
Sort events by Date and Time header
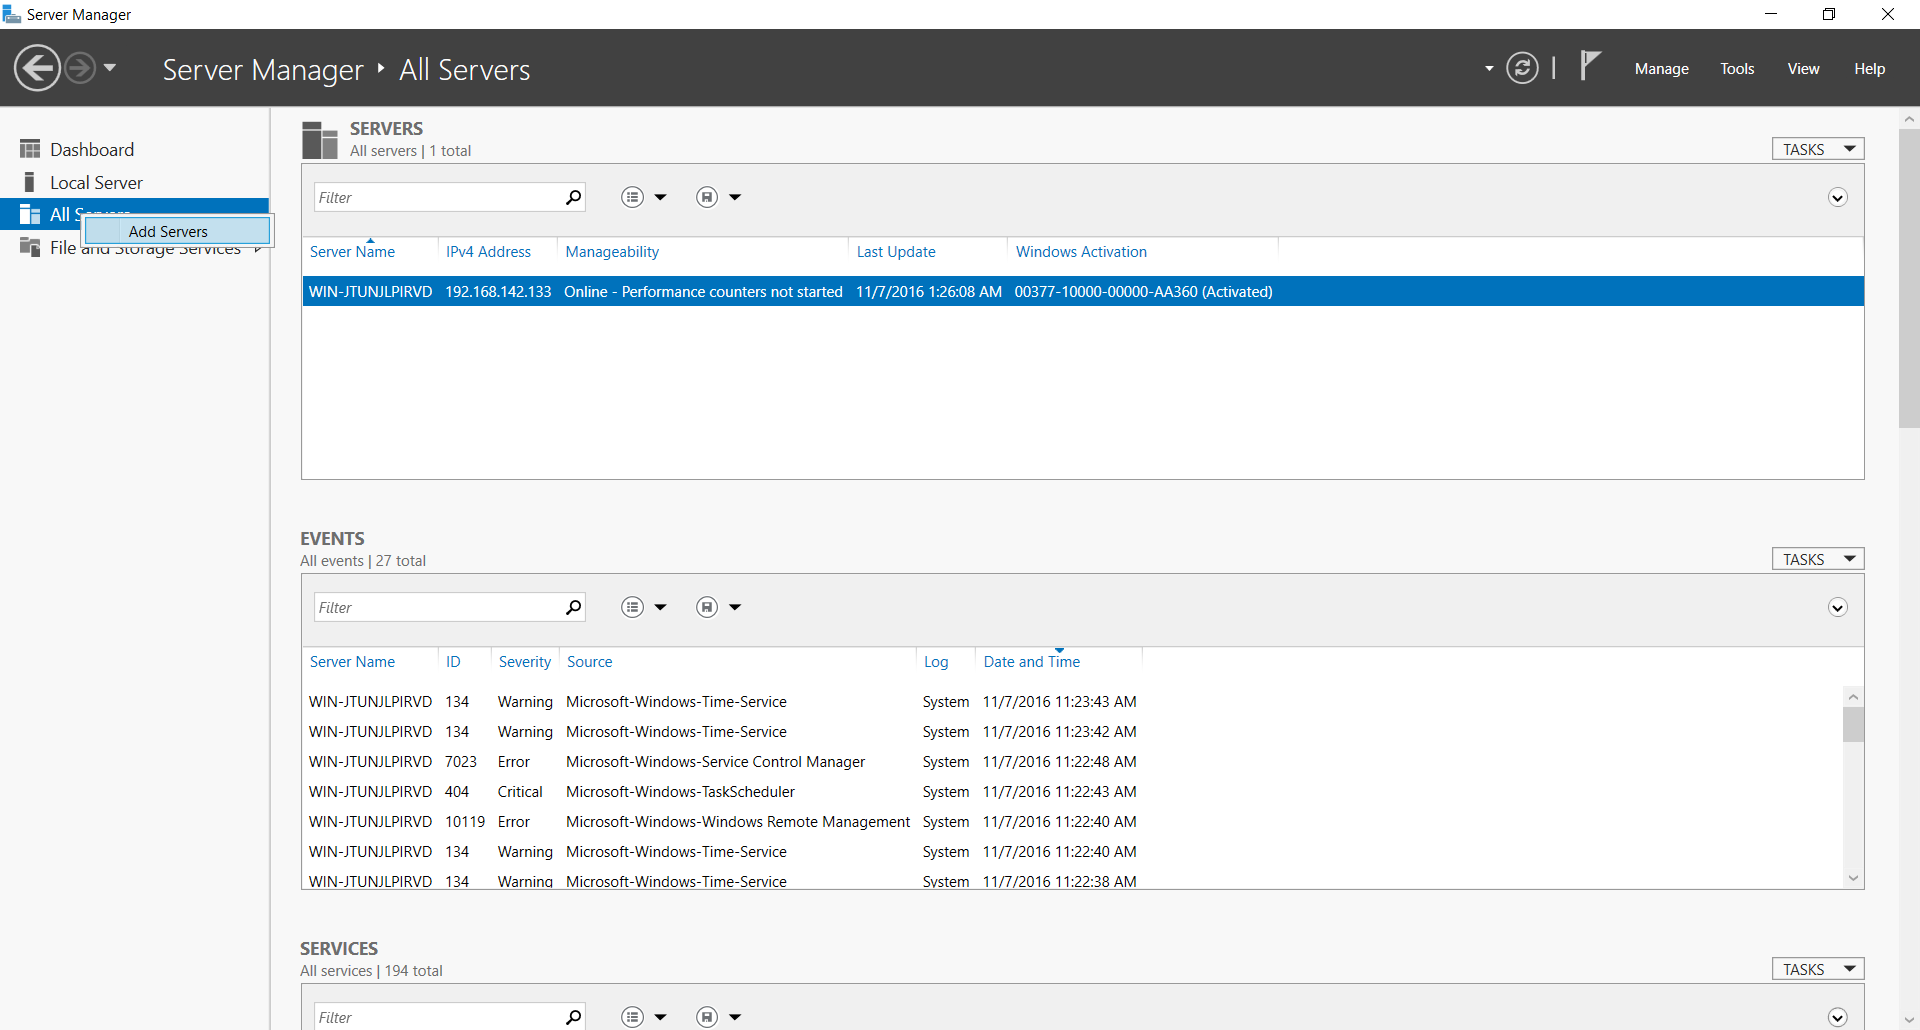[1031, 662]
